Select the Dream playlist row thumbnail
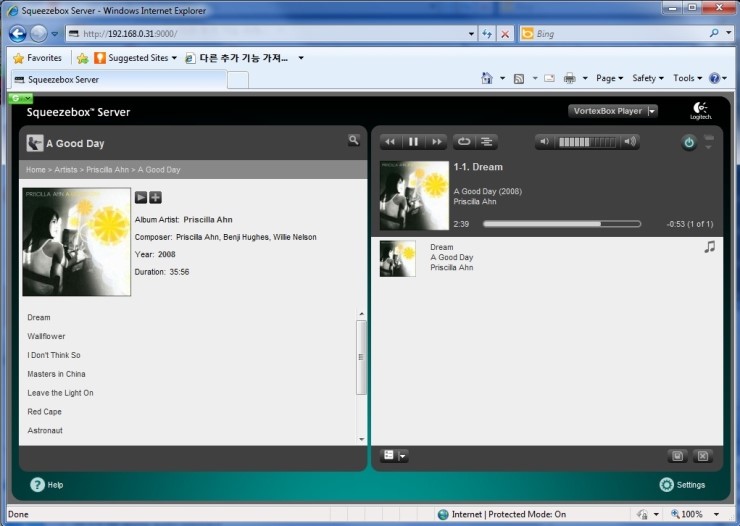 (x=398, y=258)
